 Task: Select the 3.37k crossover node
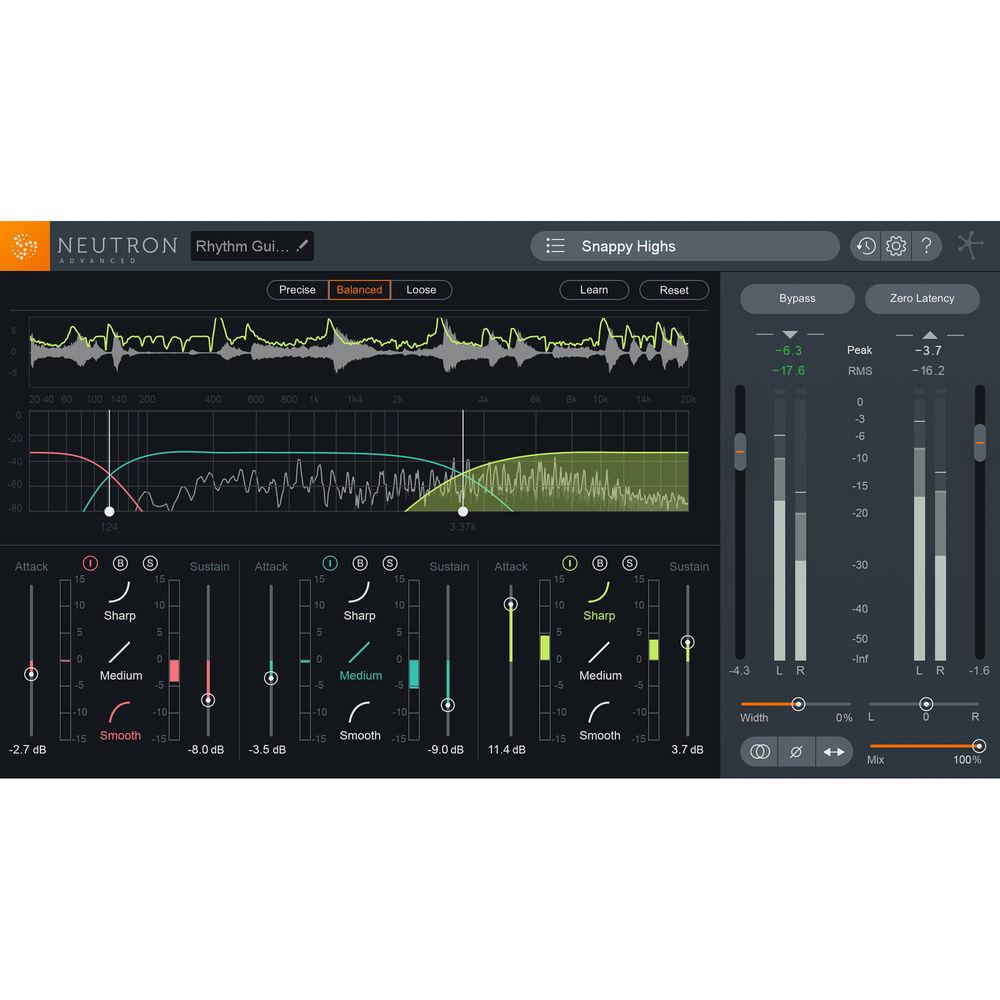(462, 511)
